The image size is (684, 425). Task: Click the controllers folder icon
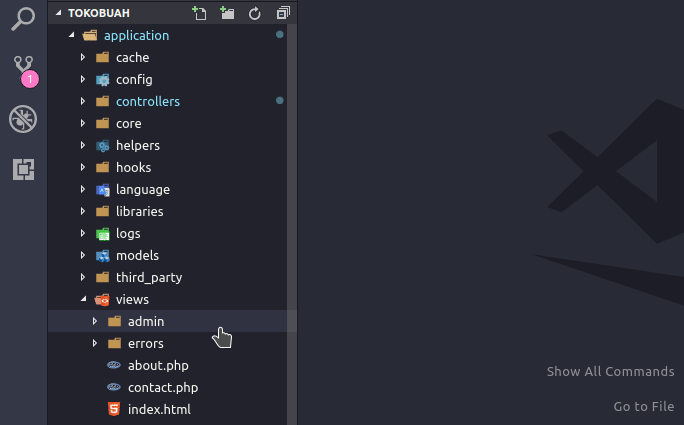103,101
